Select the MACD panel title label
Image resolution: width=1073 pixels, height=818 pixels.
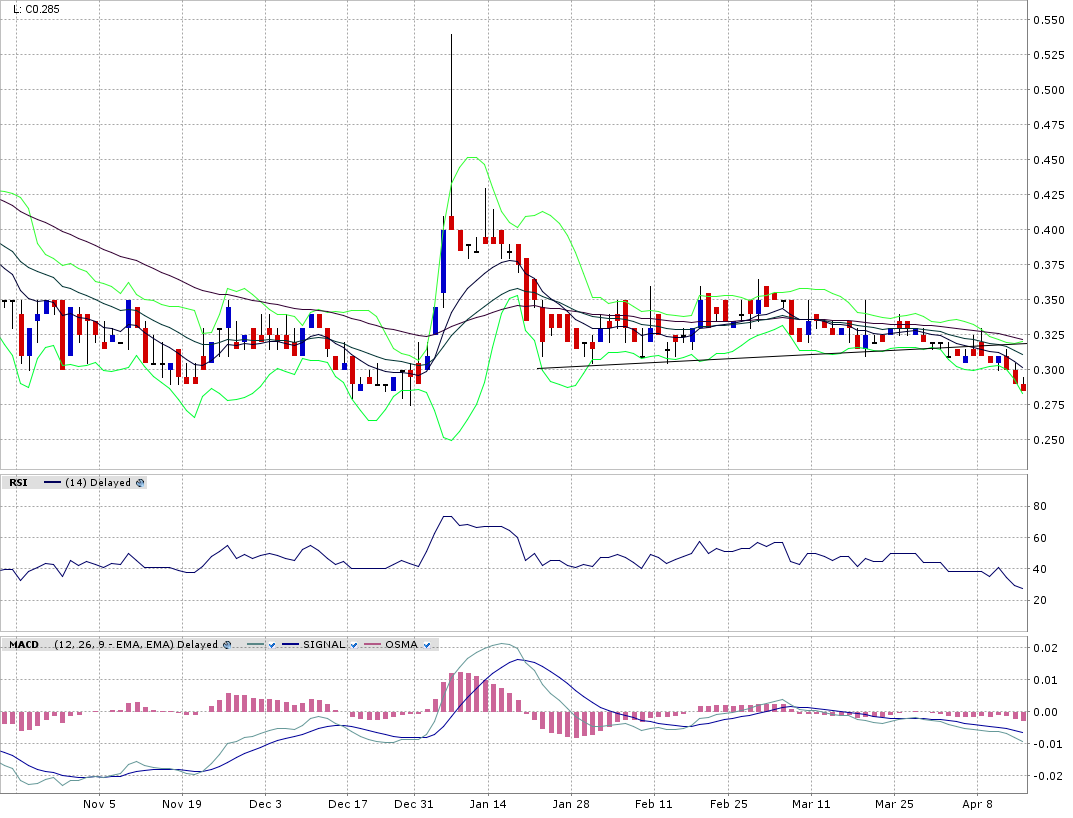click(x=23, y=645)
